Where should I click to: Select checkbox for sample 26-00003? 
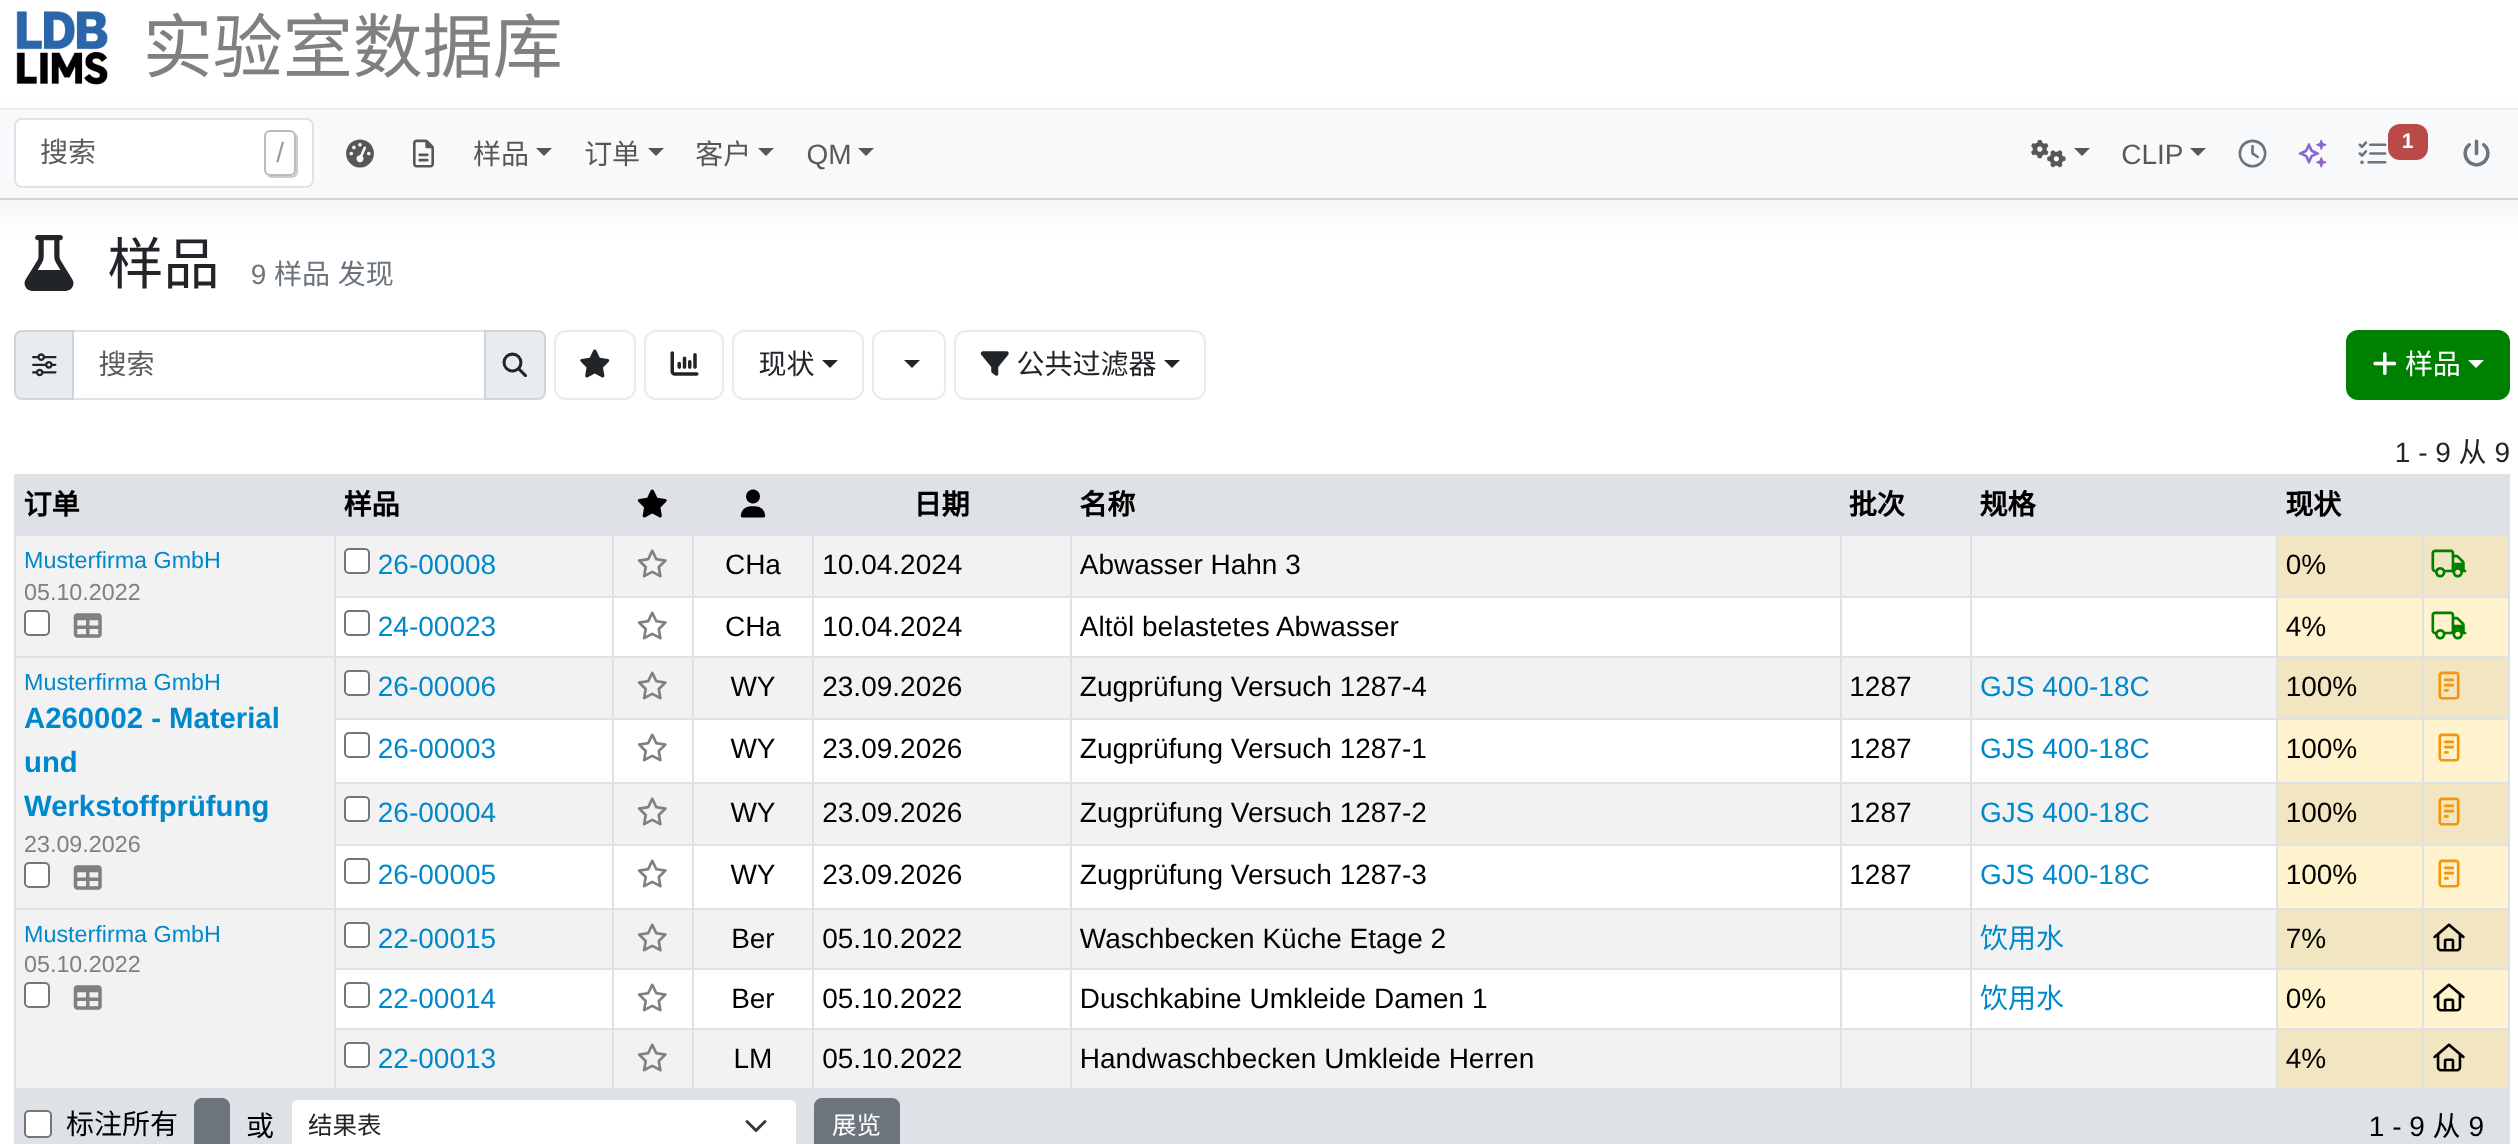coord(357,746)
